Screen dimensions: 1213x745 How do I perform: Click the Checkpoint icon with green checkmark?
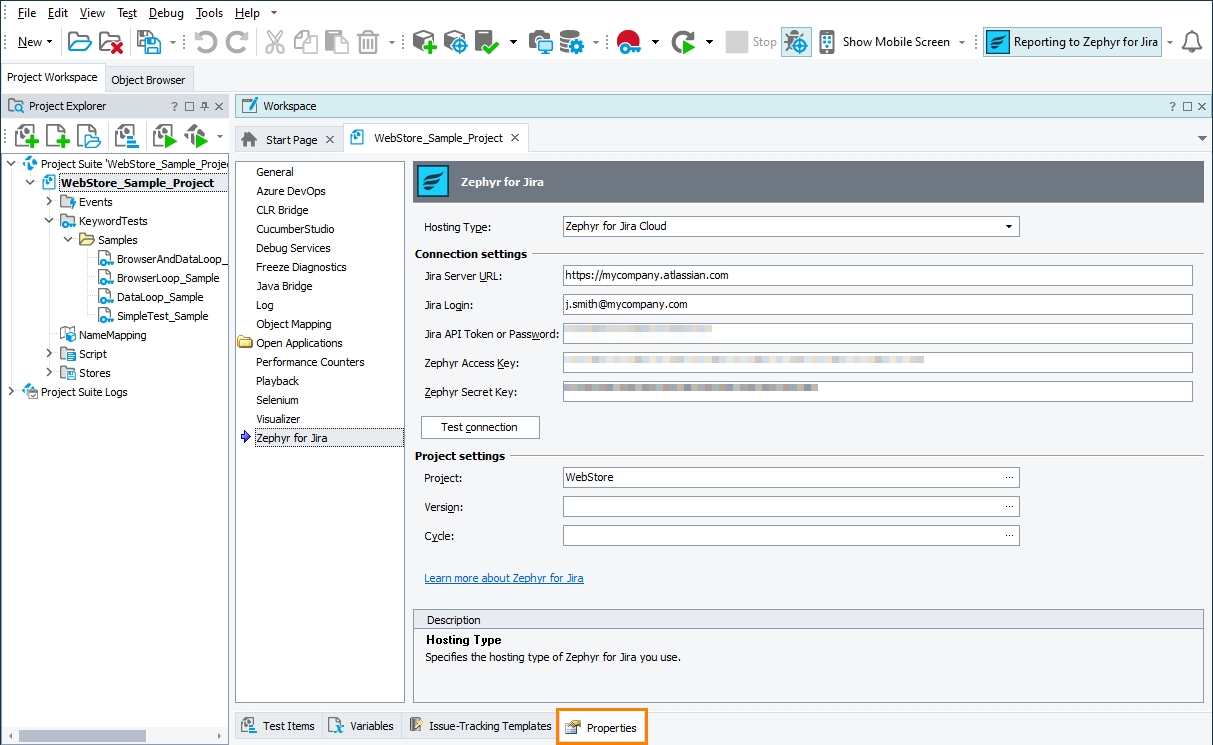pos(487,42)
